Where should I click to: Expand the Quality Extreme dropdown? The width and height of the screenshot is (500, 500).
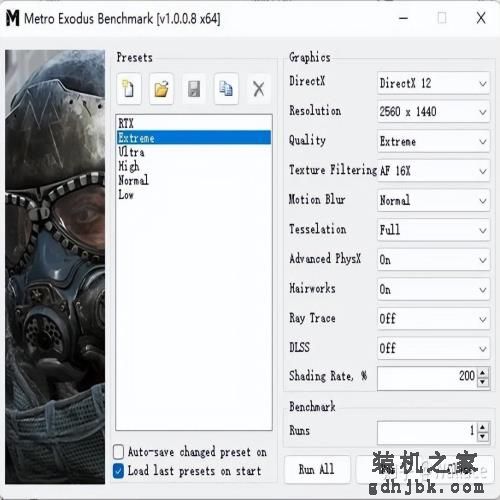pos(433,142)
